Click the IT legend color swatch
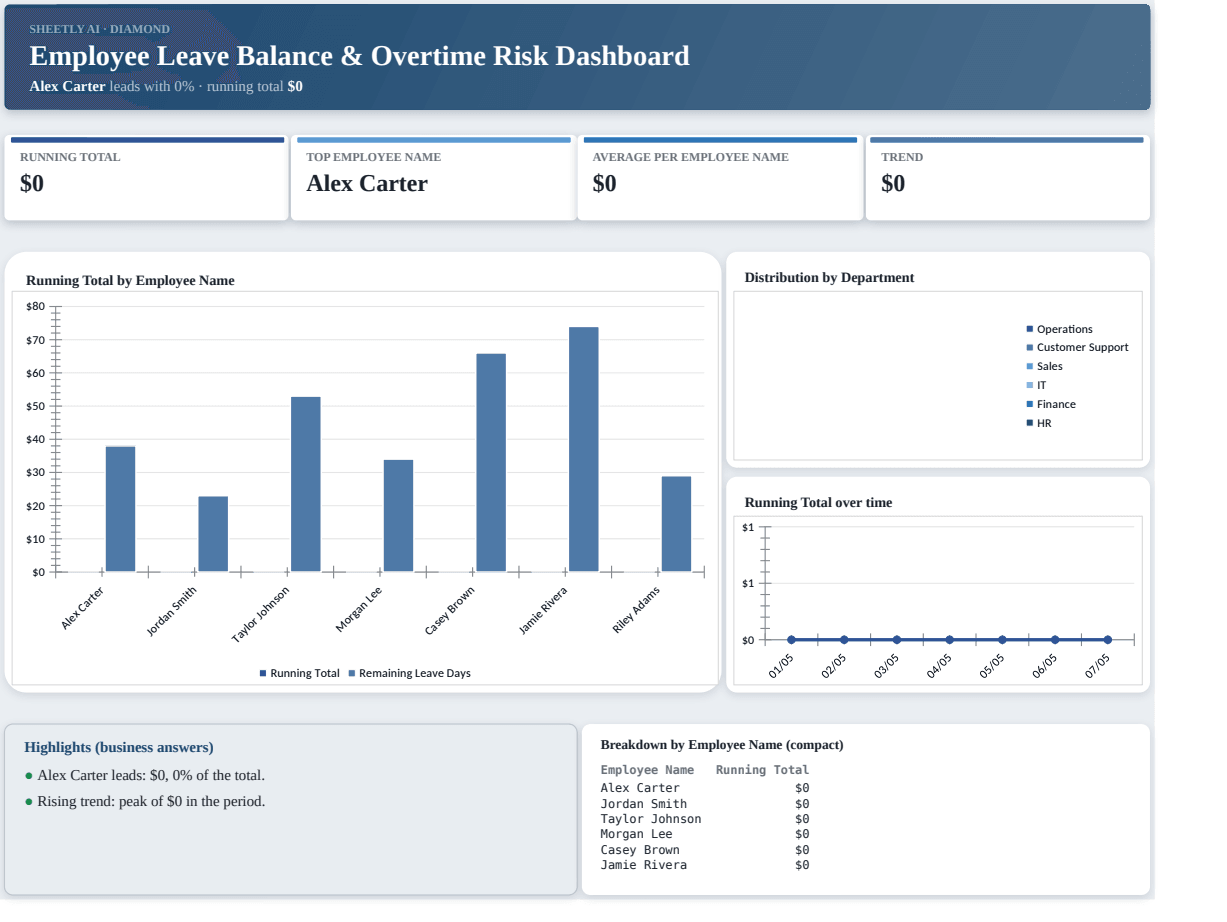 (x=1029, y=385)
